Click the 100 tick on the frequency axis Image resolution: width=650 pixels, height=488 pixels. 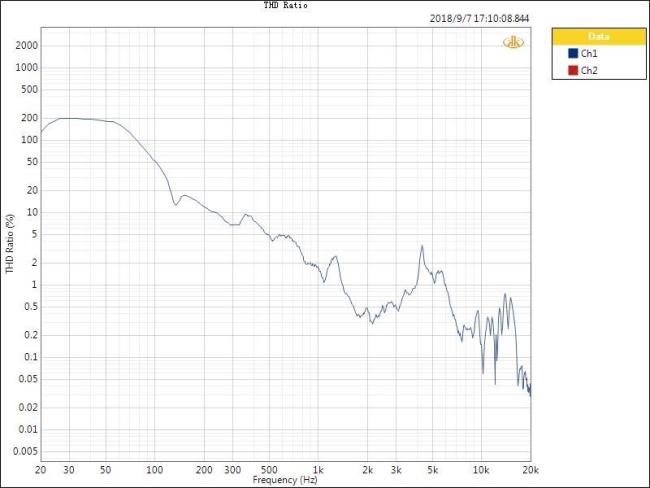tap(154, 470)
